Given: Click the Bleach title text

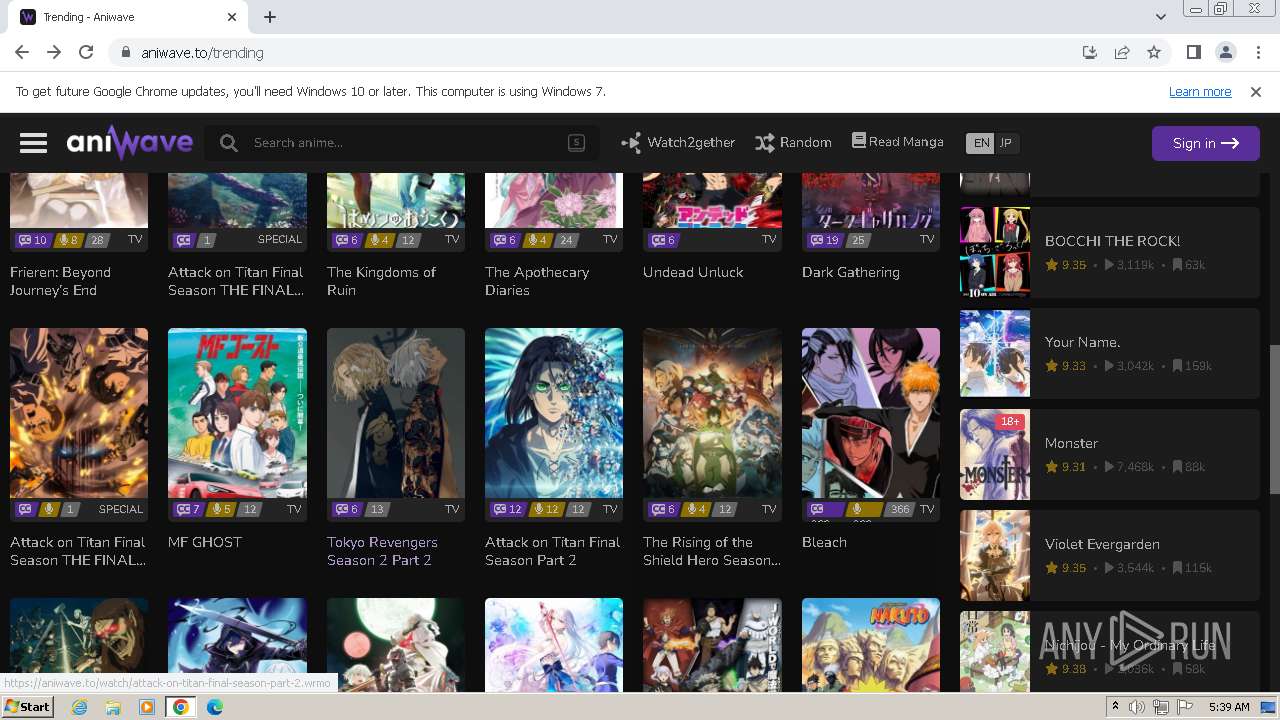Looking at the screenshot, I should [x=824, y=542].
